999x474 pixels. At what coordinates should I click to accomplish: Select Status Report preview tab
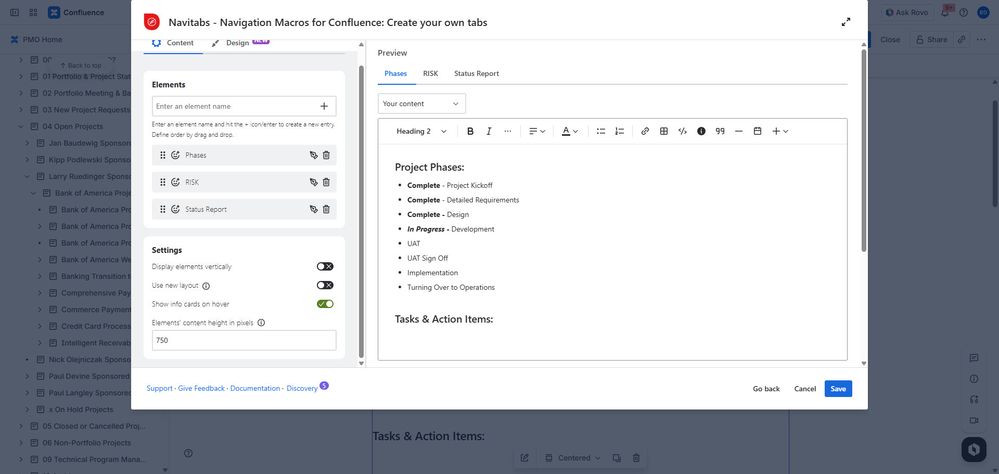pos(477,74)
